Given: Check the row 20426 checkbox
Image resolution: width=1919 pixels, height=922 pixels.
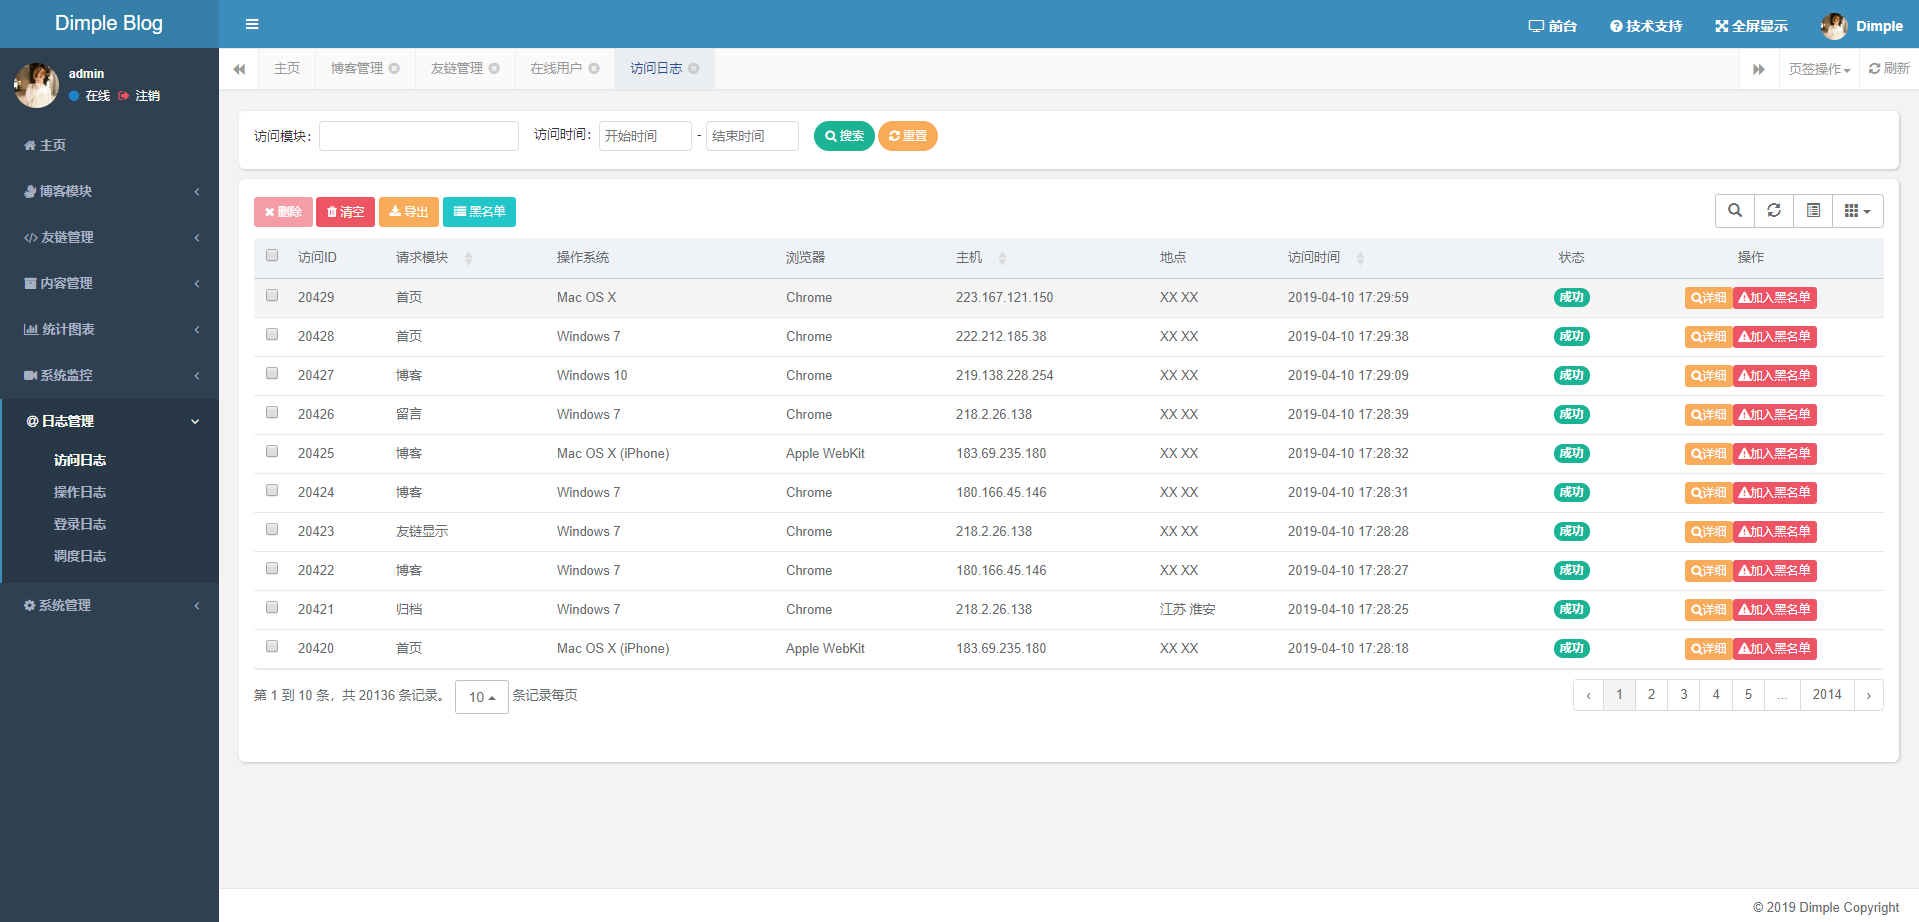Looking at the screenshot, I should point(272,412).
